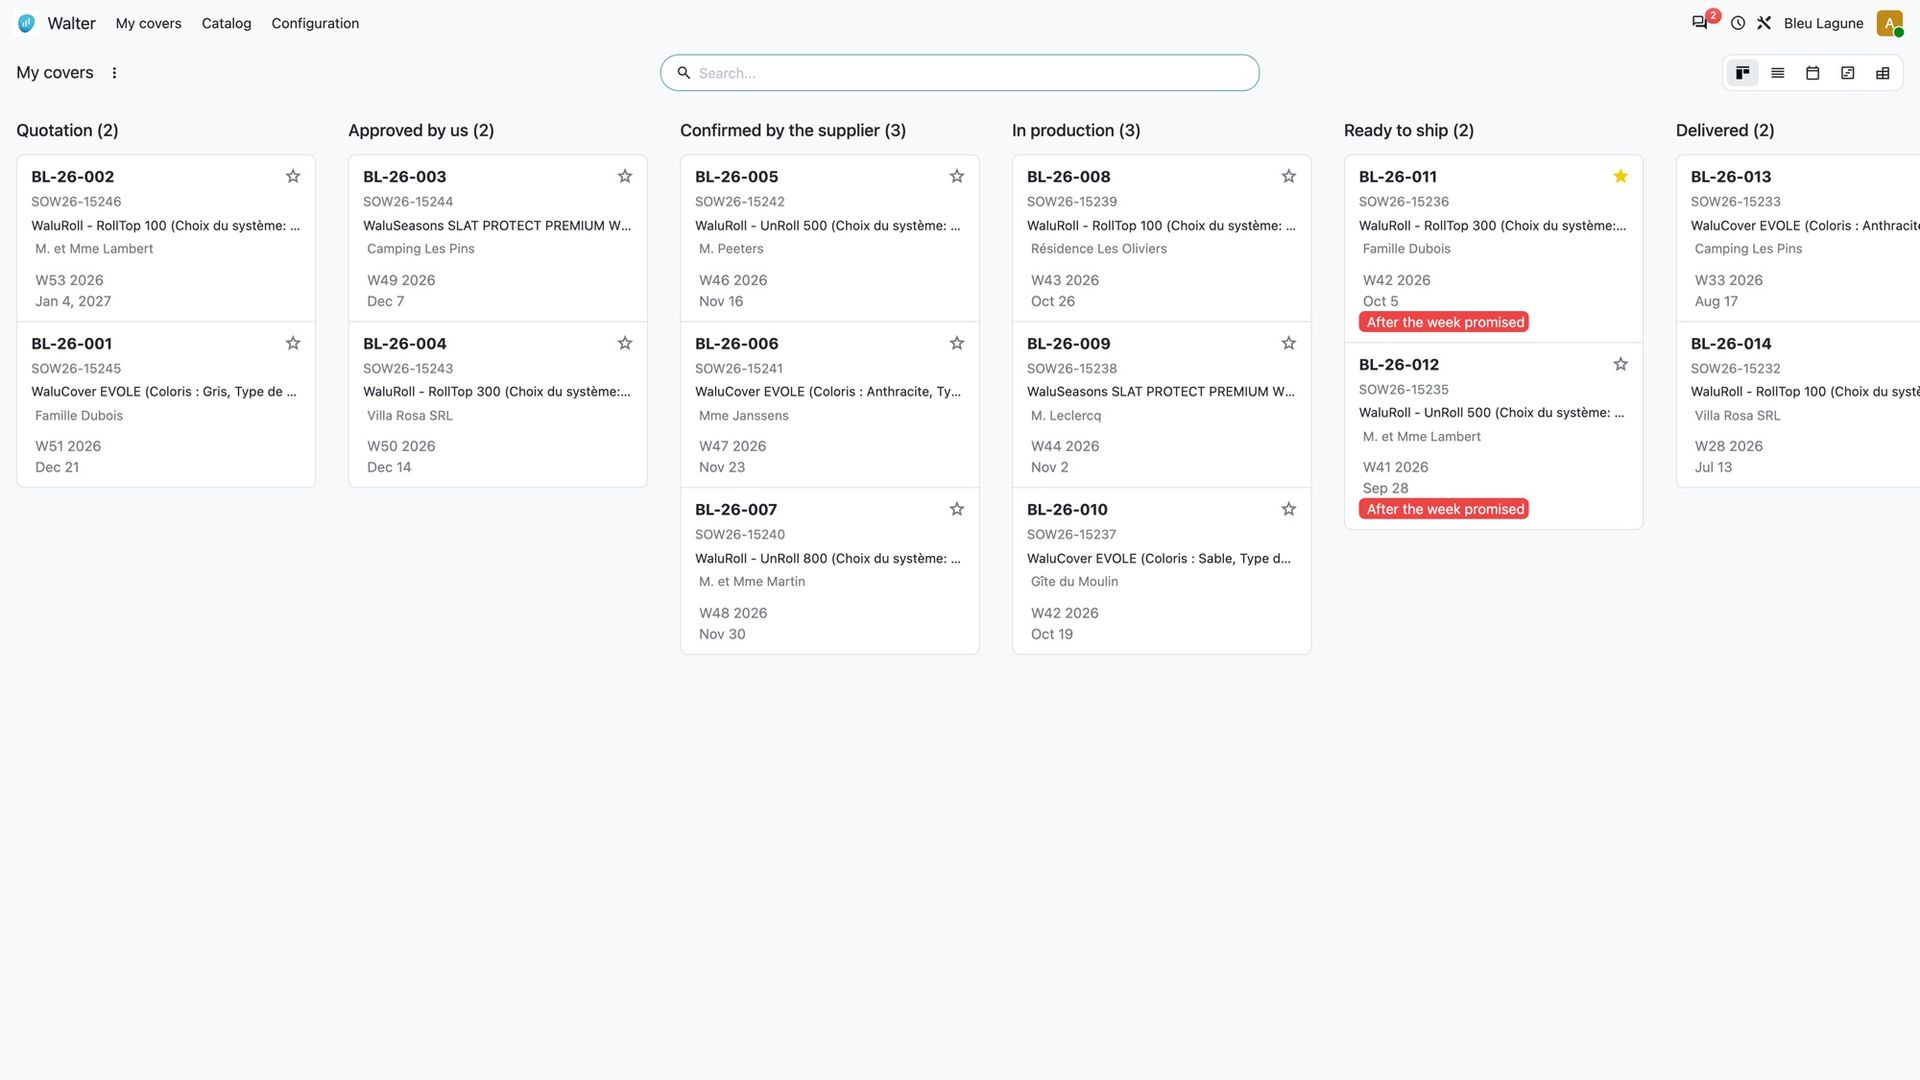Viewport: 1920px width, 1080px height.
Task: Open the BL-26-013 card
Action: tap(1797, 238)
